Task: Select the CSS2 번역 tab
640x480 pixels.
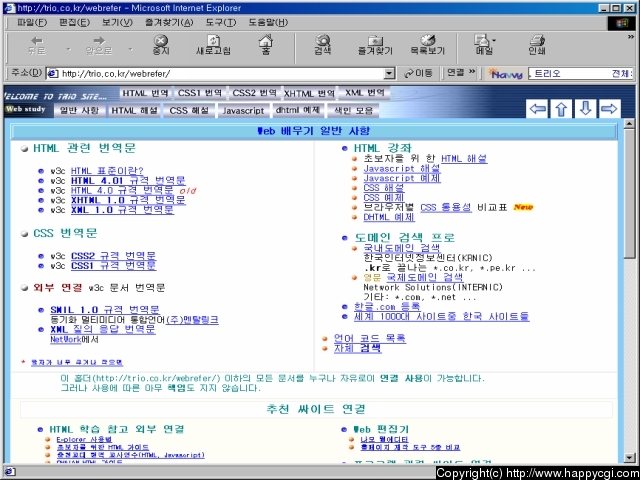Action: coord(254,93)
